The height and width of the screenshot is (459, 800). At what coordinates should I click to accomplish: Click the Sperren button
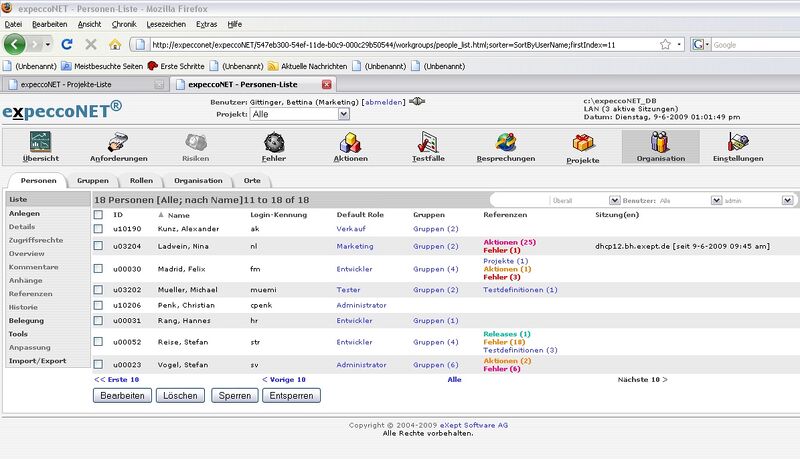[235, 396]
